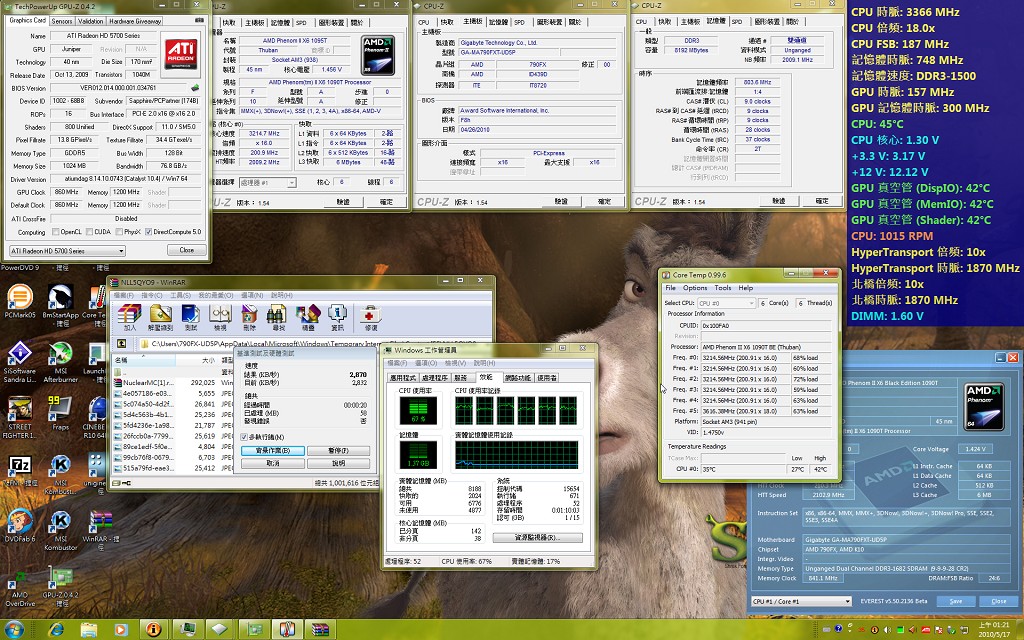Image resolution: width=1024 pixels, height=640 pixels.
Task: Toggle the 多執行緒(M) multithreading checkbox
Action: [x=244, y=437]
